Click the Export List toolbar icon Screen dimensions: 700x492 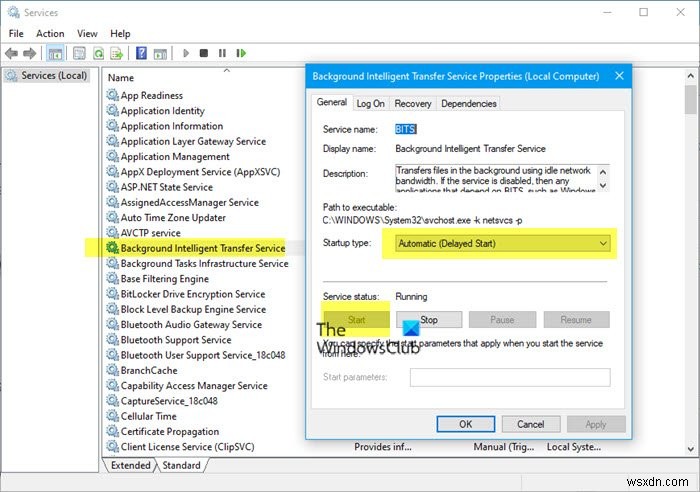coord(117,54)
